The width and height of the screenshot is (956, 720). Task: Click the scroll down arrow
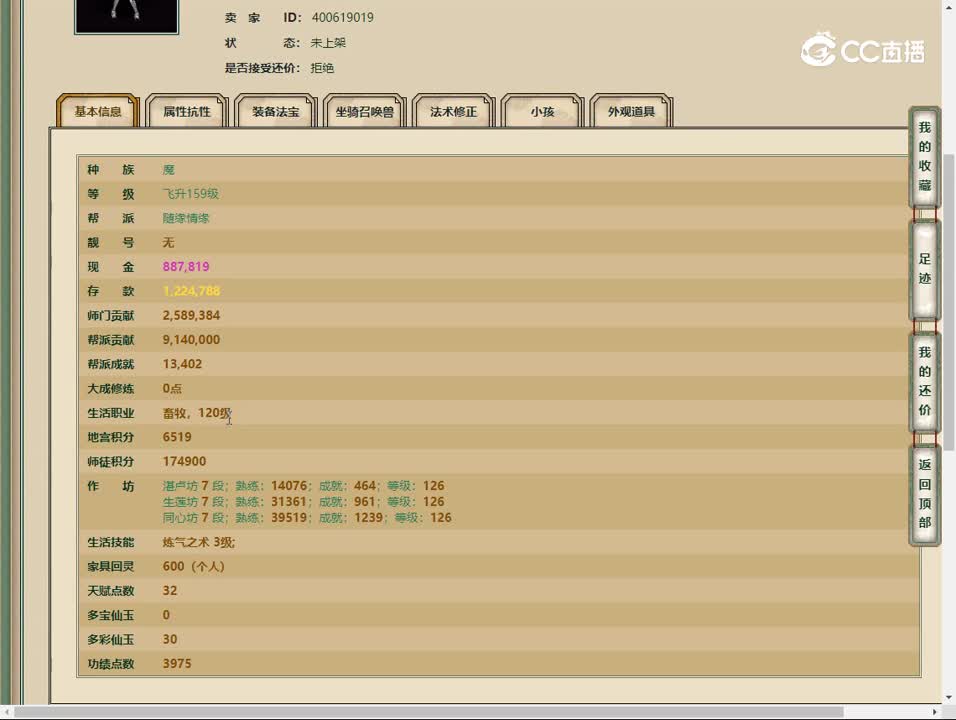pos(949,697)
